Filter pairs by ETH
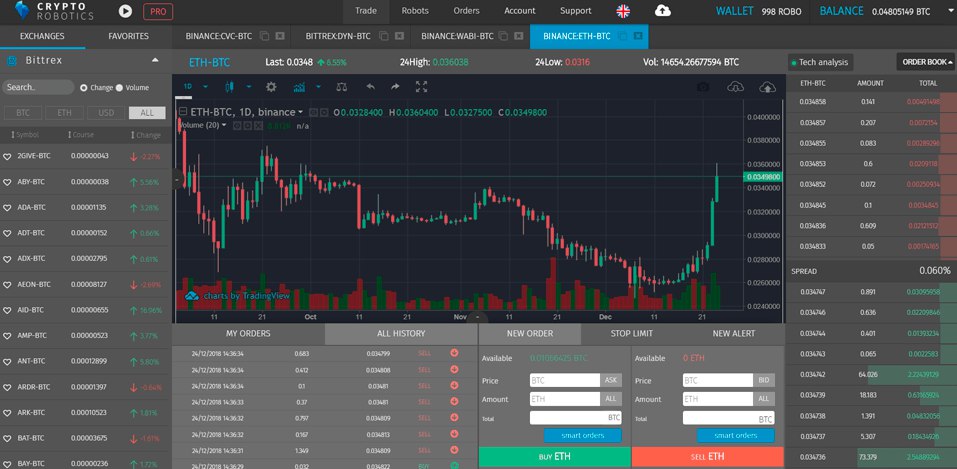Viewport: 957px width, 469px height. coord(64,113)
